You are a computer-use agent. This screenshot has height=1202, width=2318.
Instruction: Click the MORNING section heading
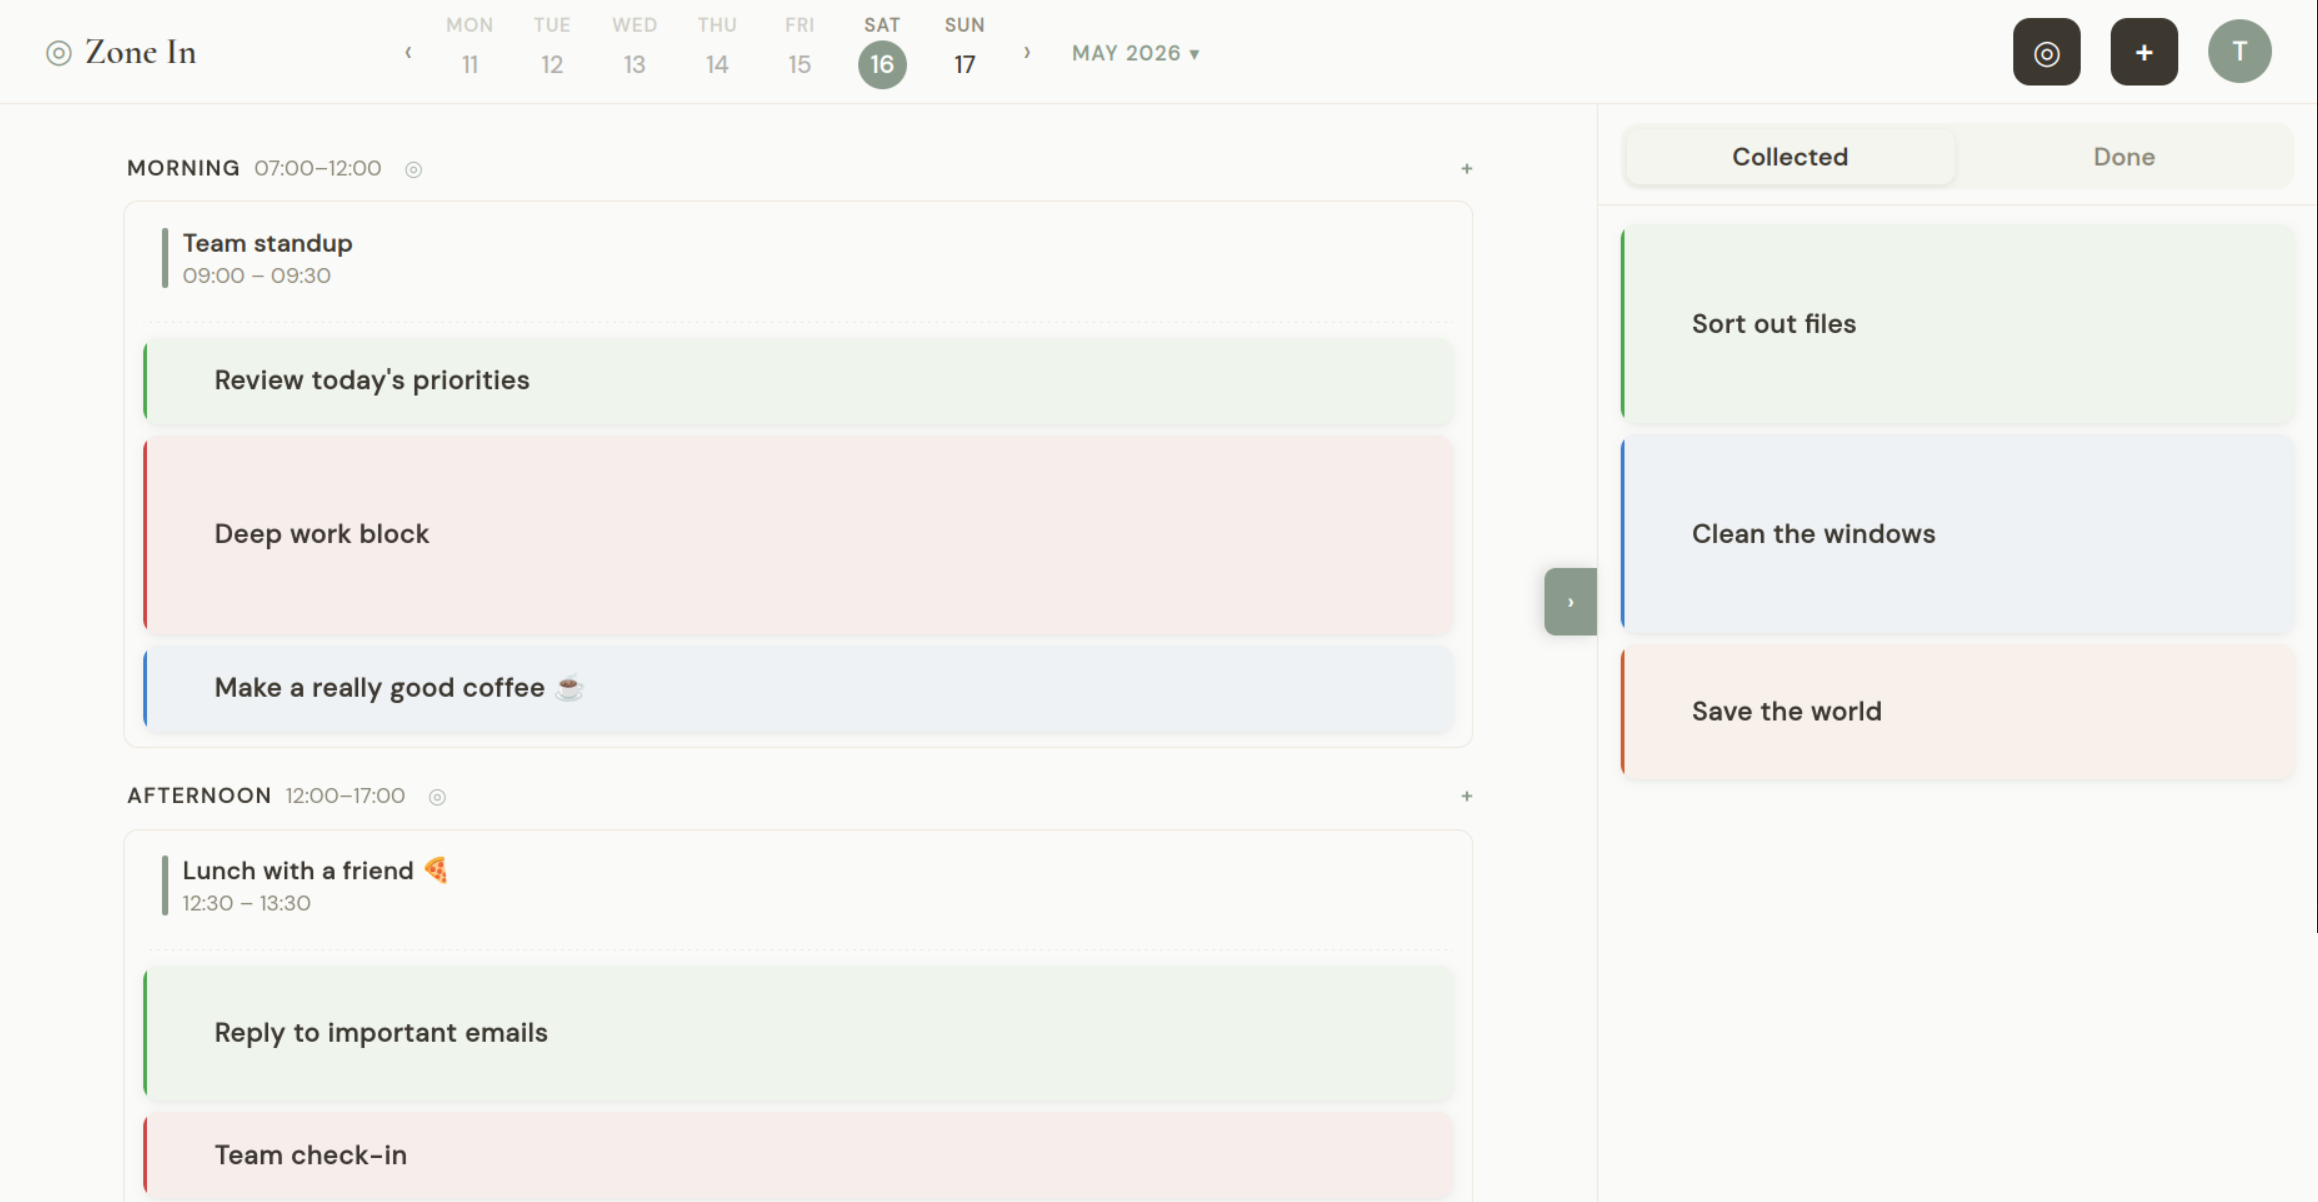coord(183,168)
